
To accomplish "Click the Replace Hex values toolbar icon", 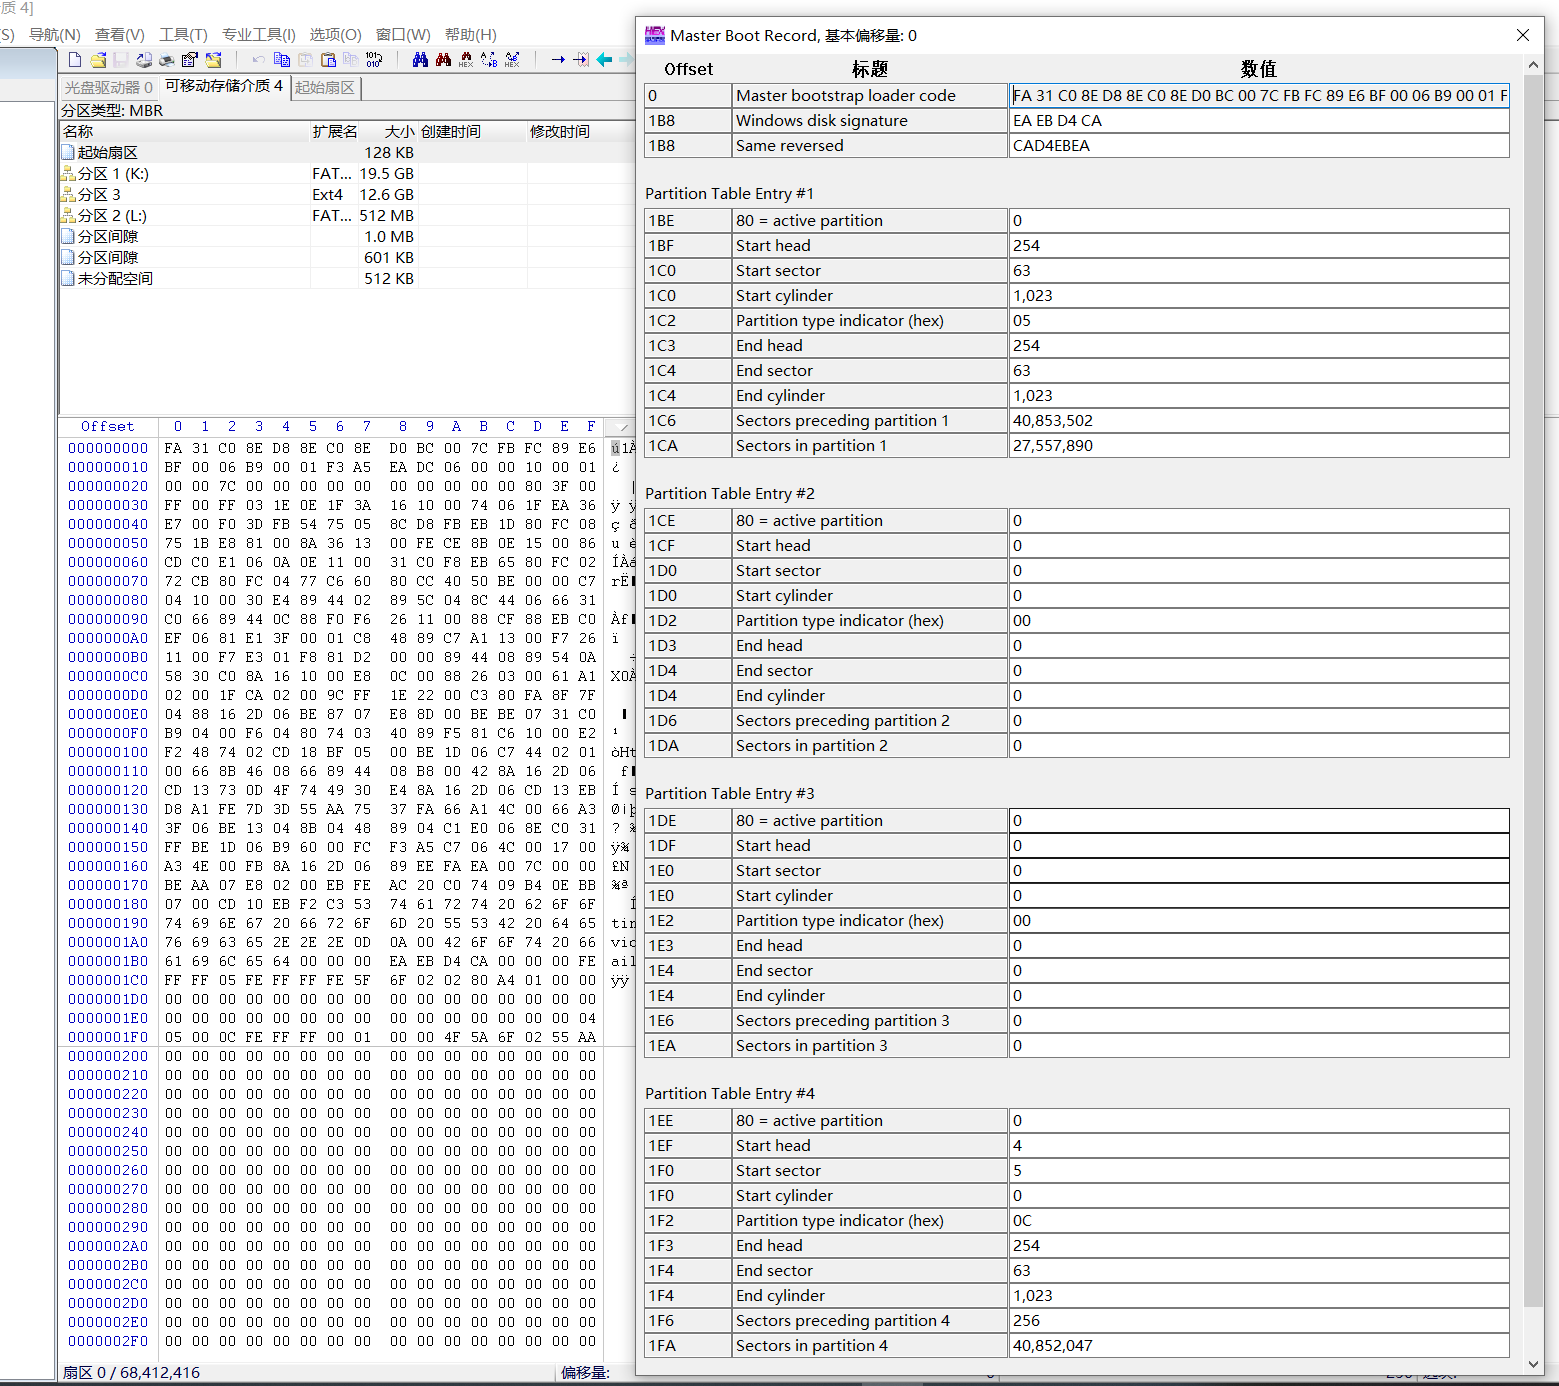I will [512, 60].
